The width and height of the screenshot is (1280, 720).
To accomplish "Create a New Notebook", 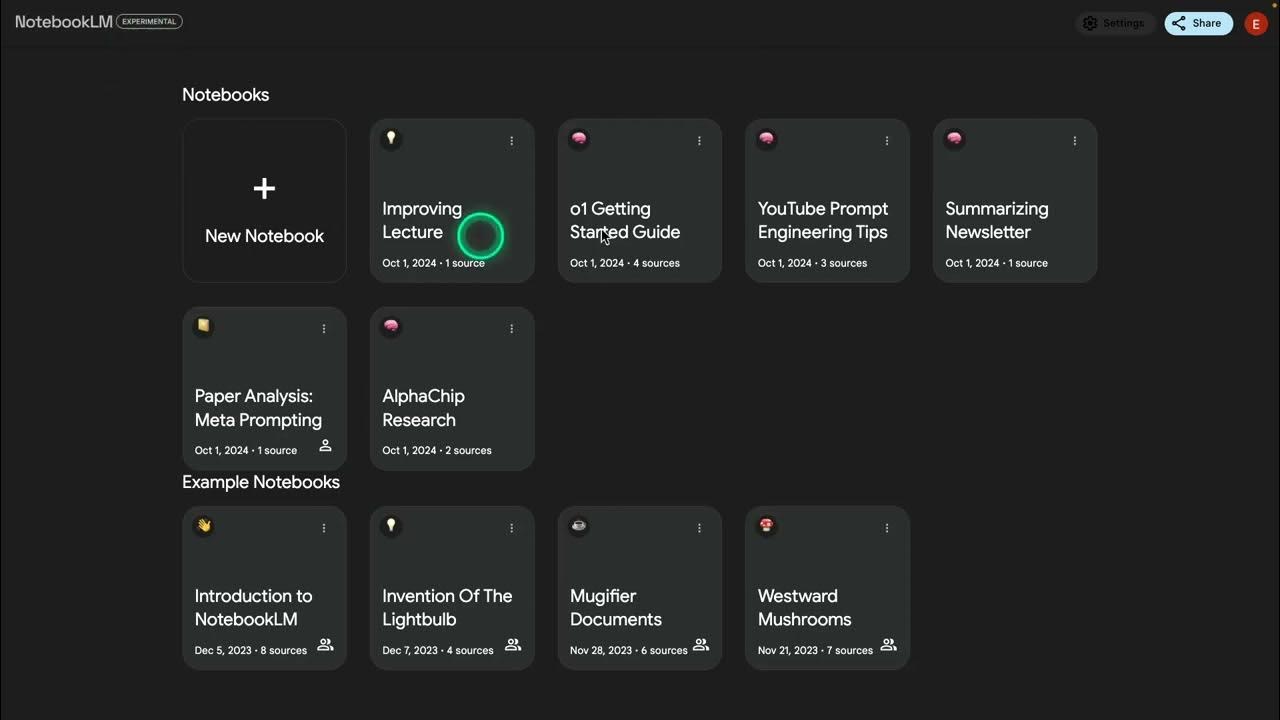I will (x=264, y=201).
